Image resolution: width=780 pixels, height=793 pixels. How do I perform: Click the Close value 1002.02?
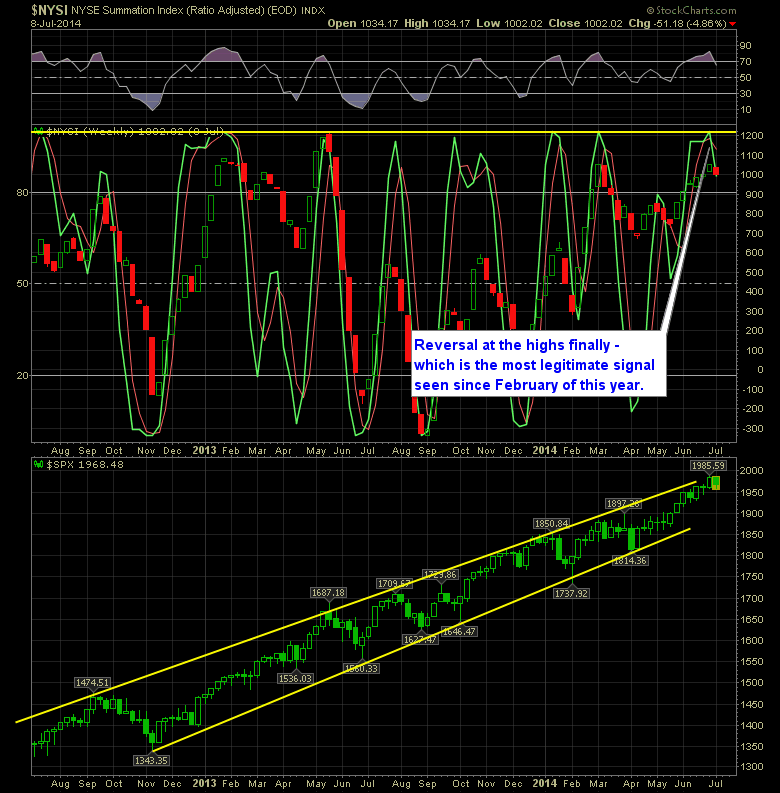(603, 23)
